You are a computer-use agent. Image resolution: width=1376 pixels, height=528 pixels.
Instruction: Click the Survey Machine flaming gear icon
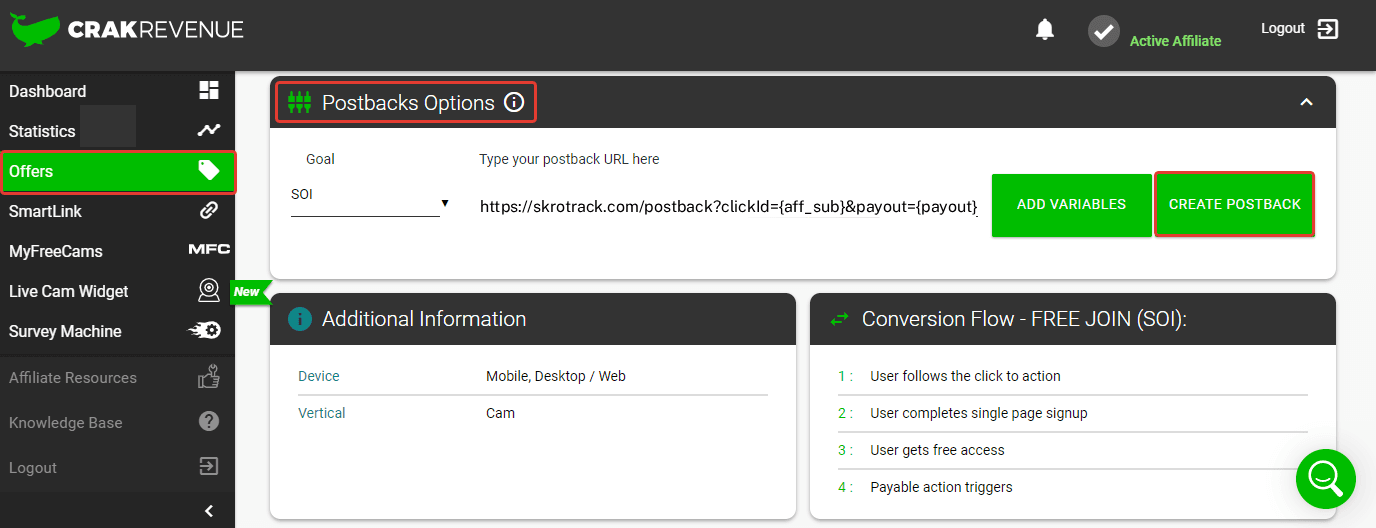(x=205, y=331)
